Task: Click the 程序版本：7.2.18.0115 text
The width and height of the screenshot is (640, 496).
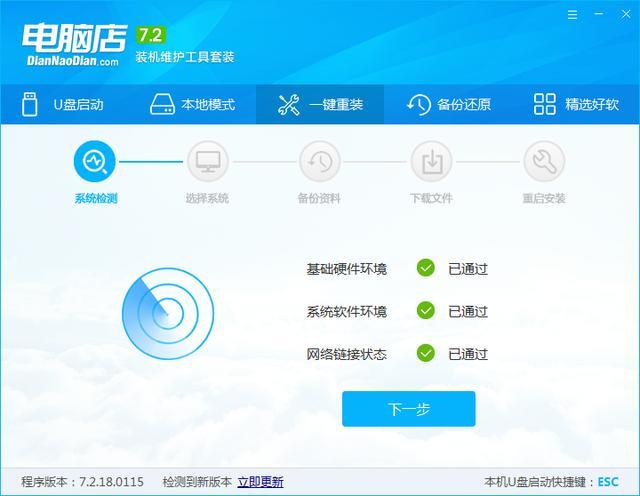Action: point(82,482)
